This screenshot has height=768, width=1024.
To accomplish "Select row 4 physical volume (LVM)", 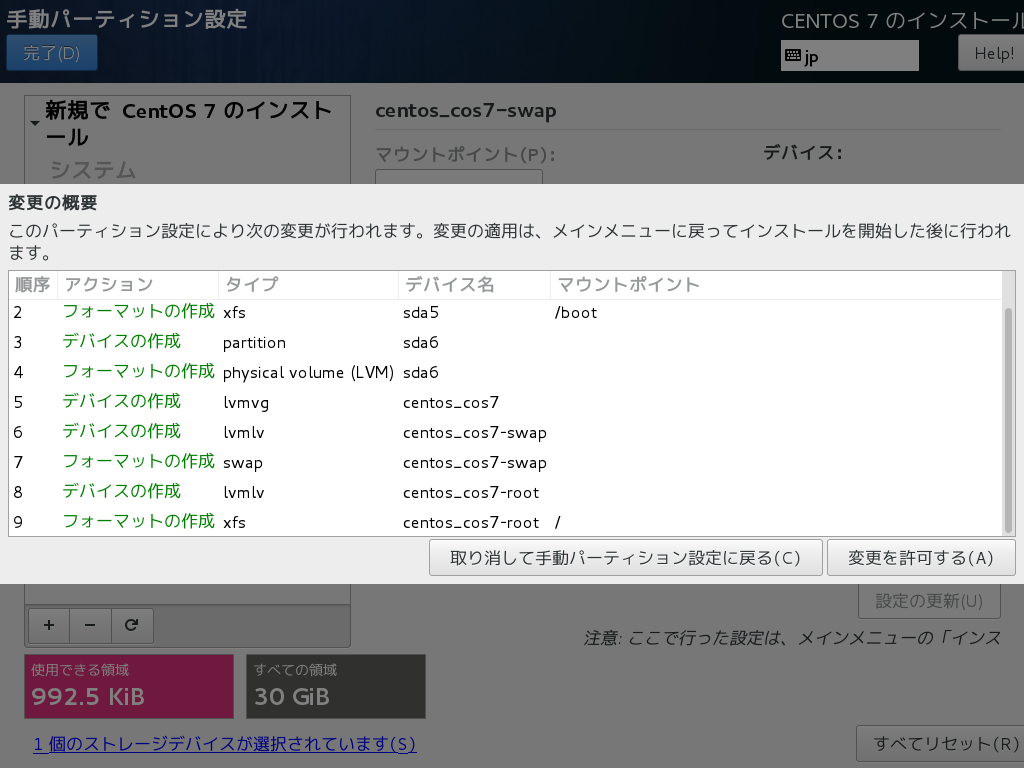I will tap(505, 372).
